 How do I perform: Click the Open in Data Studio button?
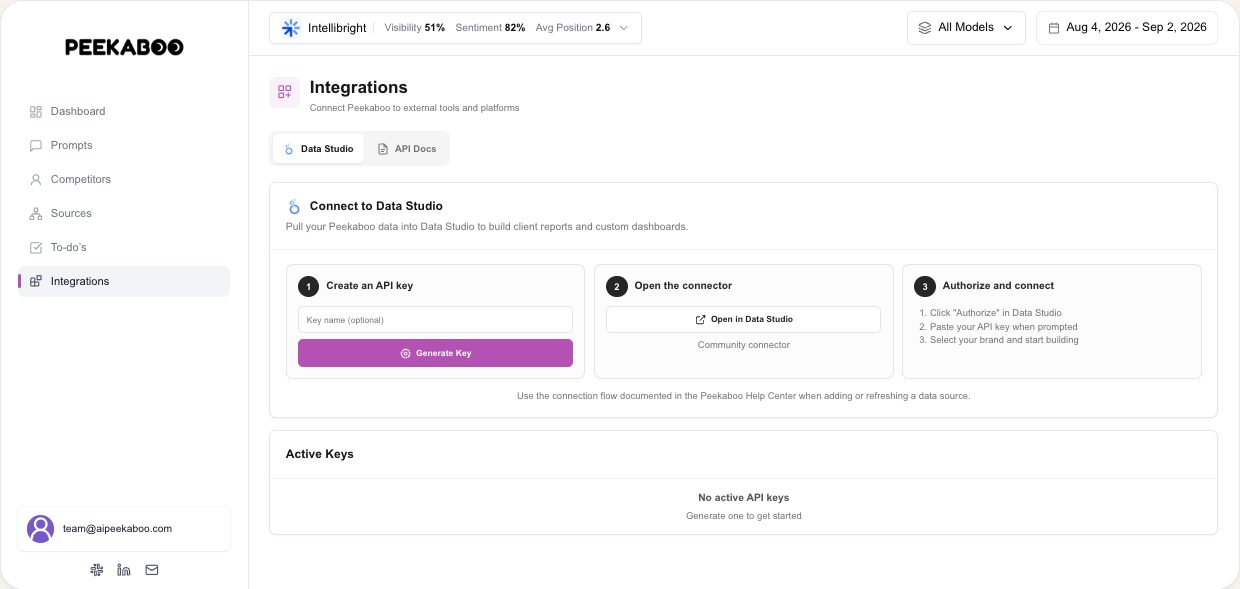(743, 319)
